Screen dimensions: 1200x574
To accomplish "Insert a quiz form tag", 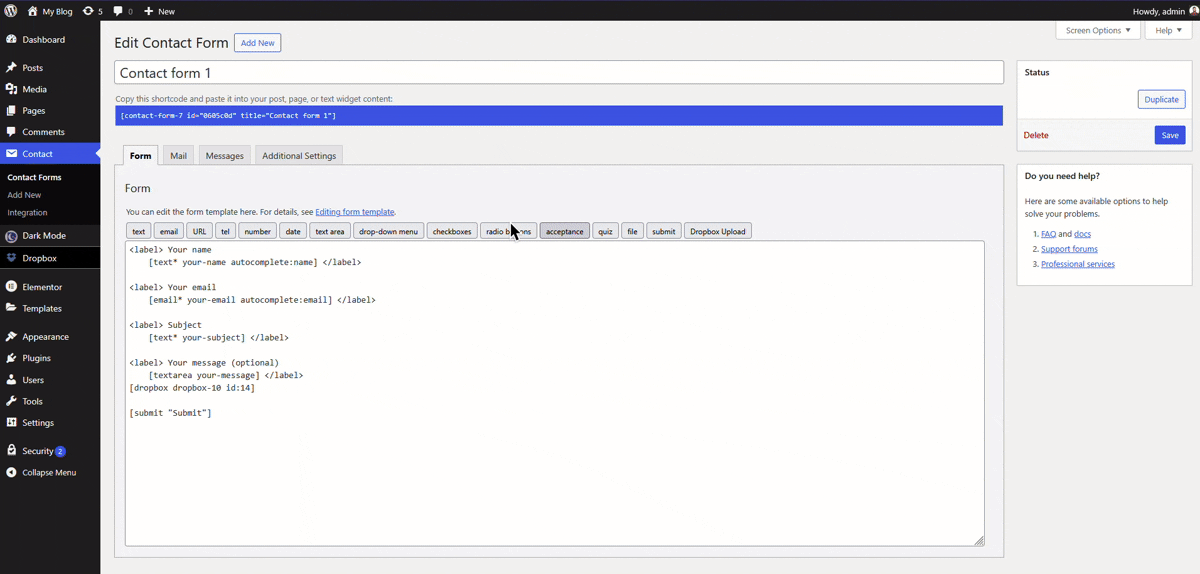I will click(605, 231).
